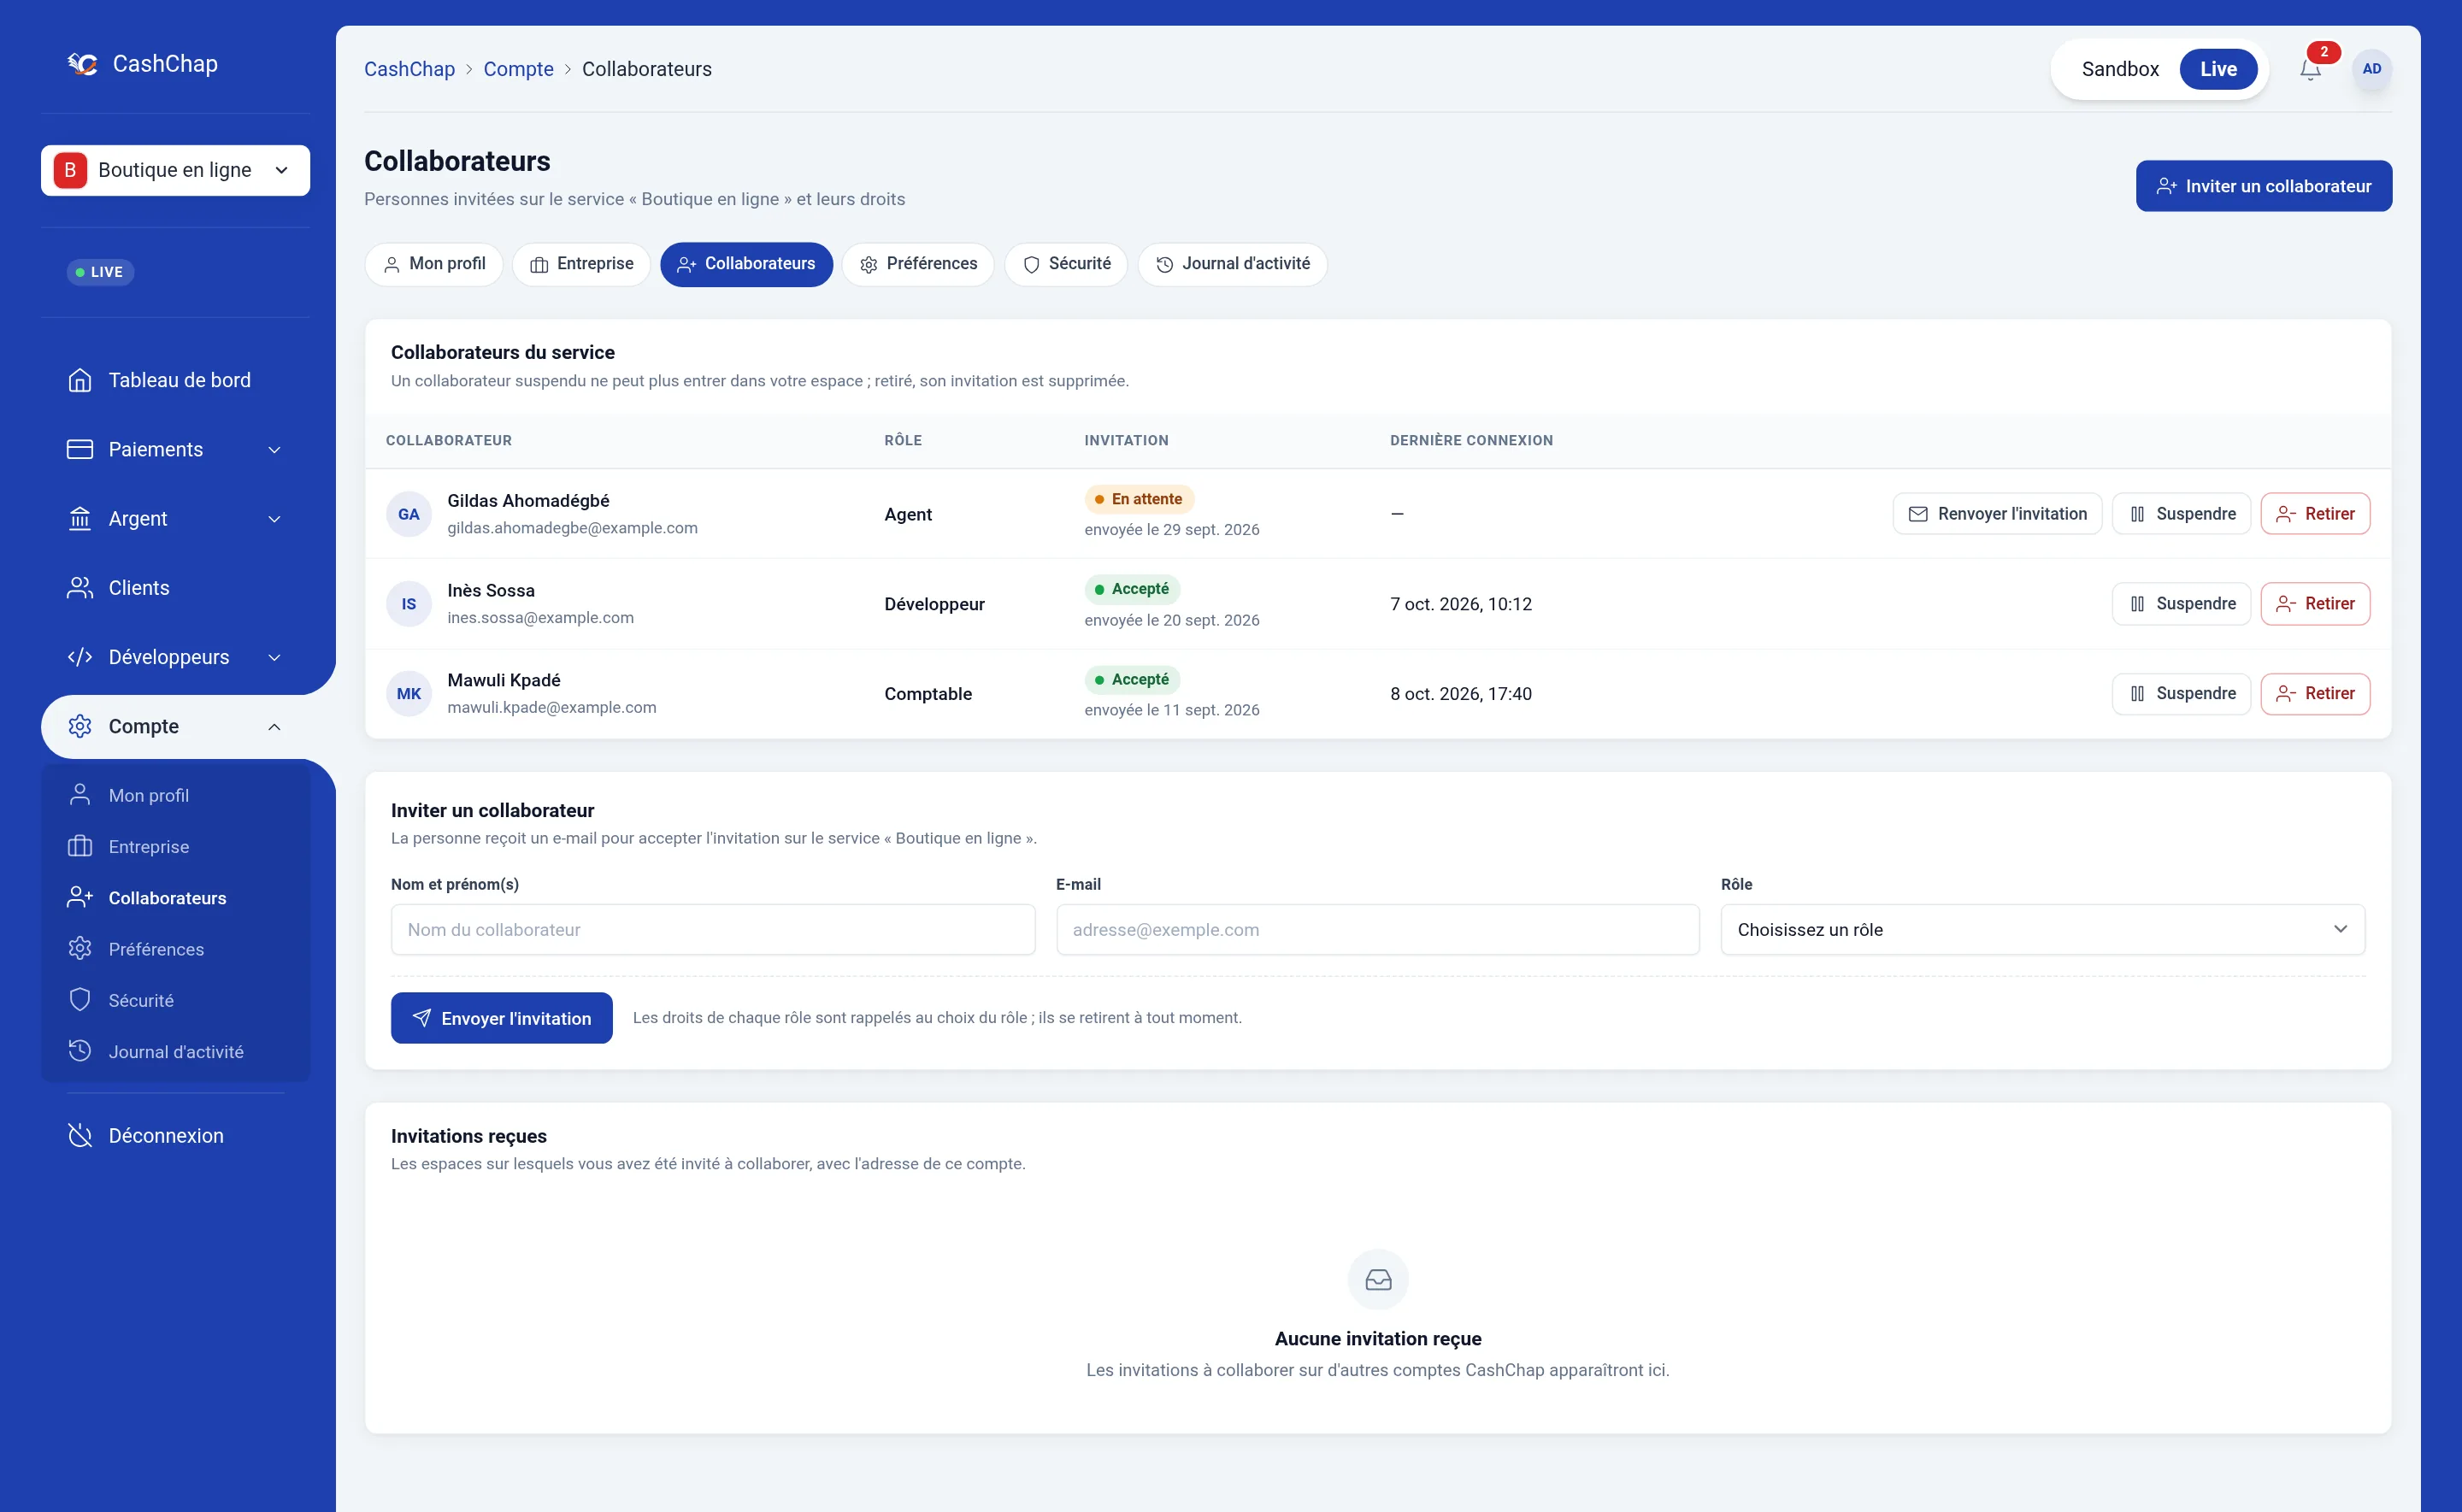Suspend Gildas Ahomadégbé

[x=2181, y=514]
